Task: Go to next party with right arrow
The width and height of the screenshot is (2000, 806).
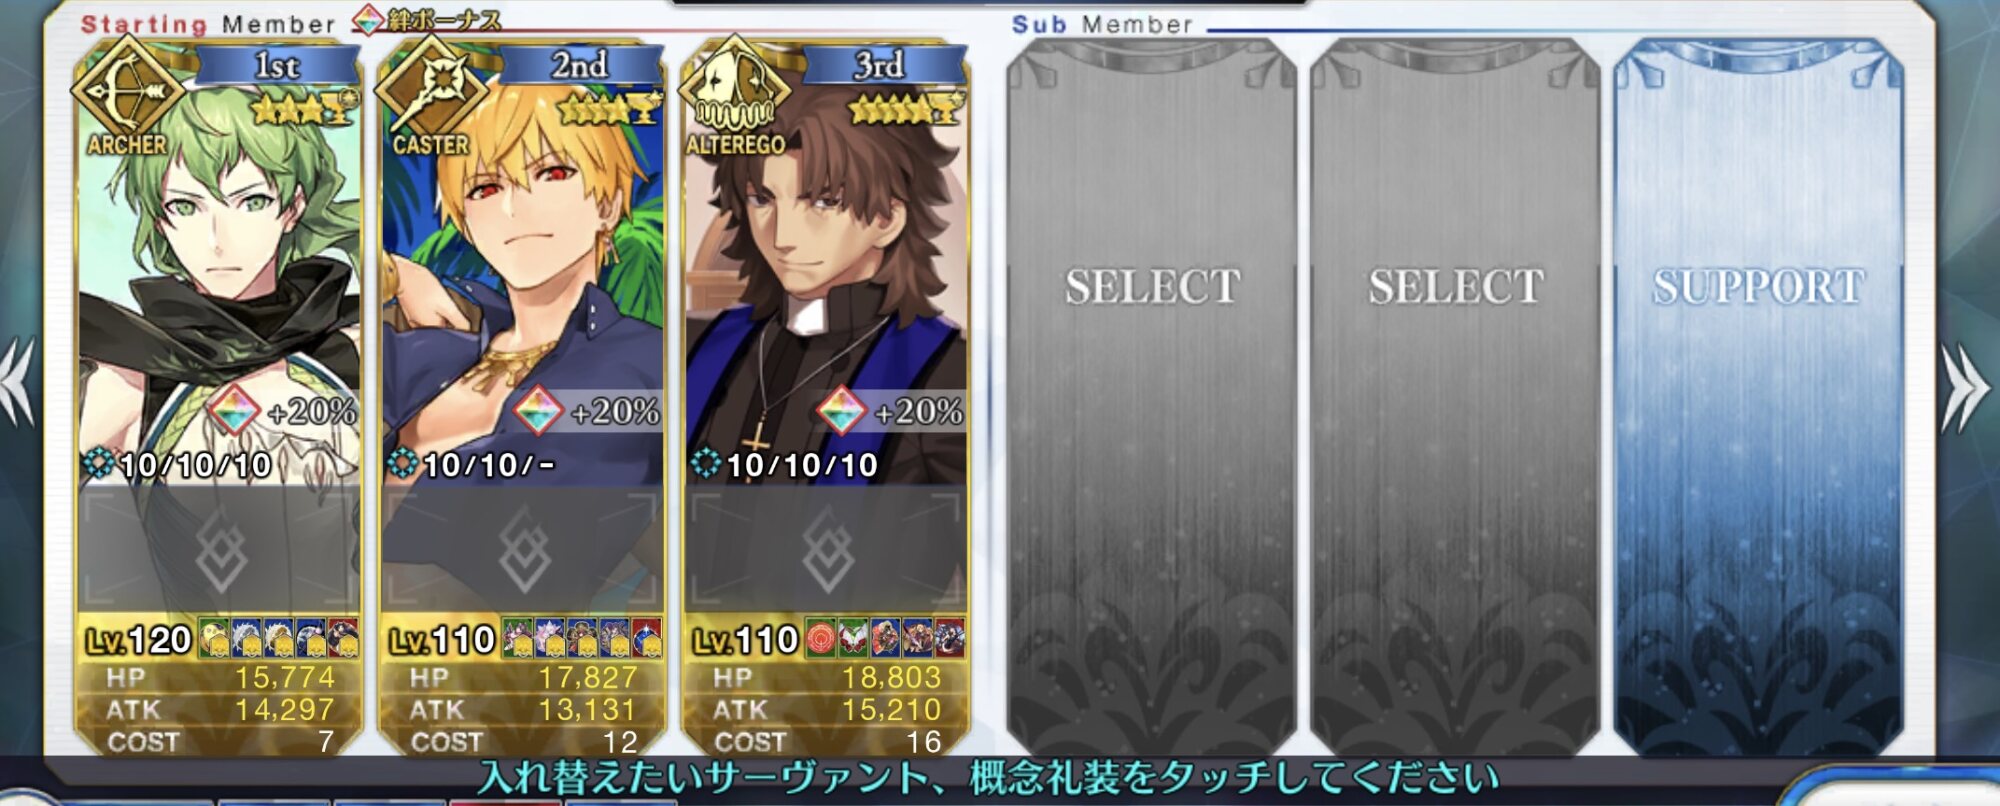Action: pos(1967,390)
